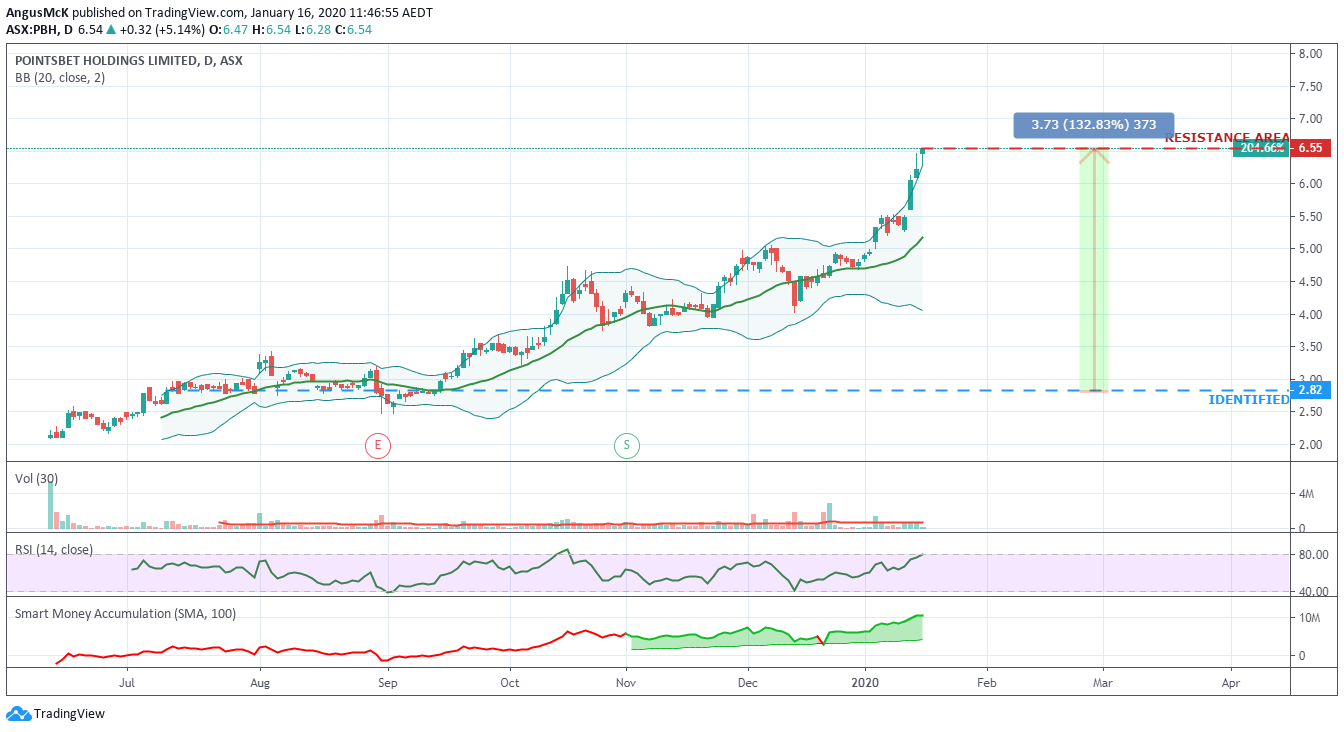Click the 3.73 (132.83%) 373 measurement box
Viewport: 1344px width, 732px height.
pos(1094,125)
